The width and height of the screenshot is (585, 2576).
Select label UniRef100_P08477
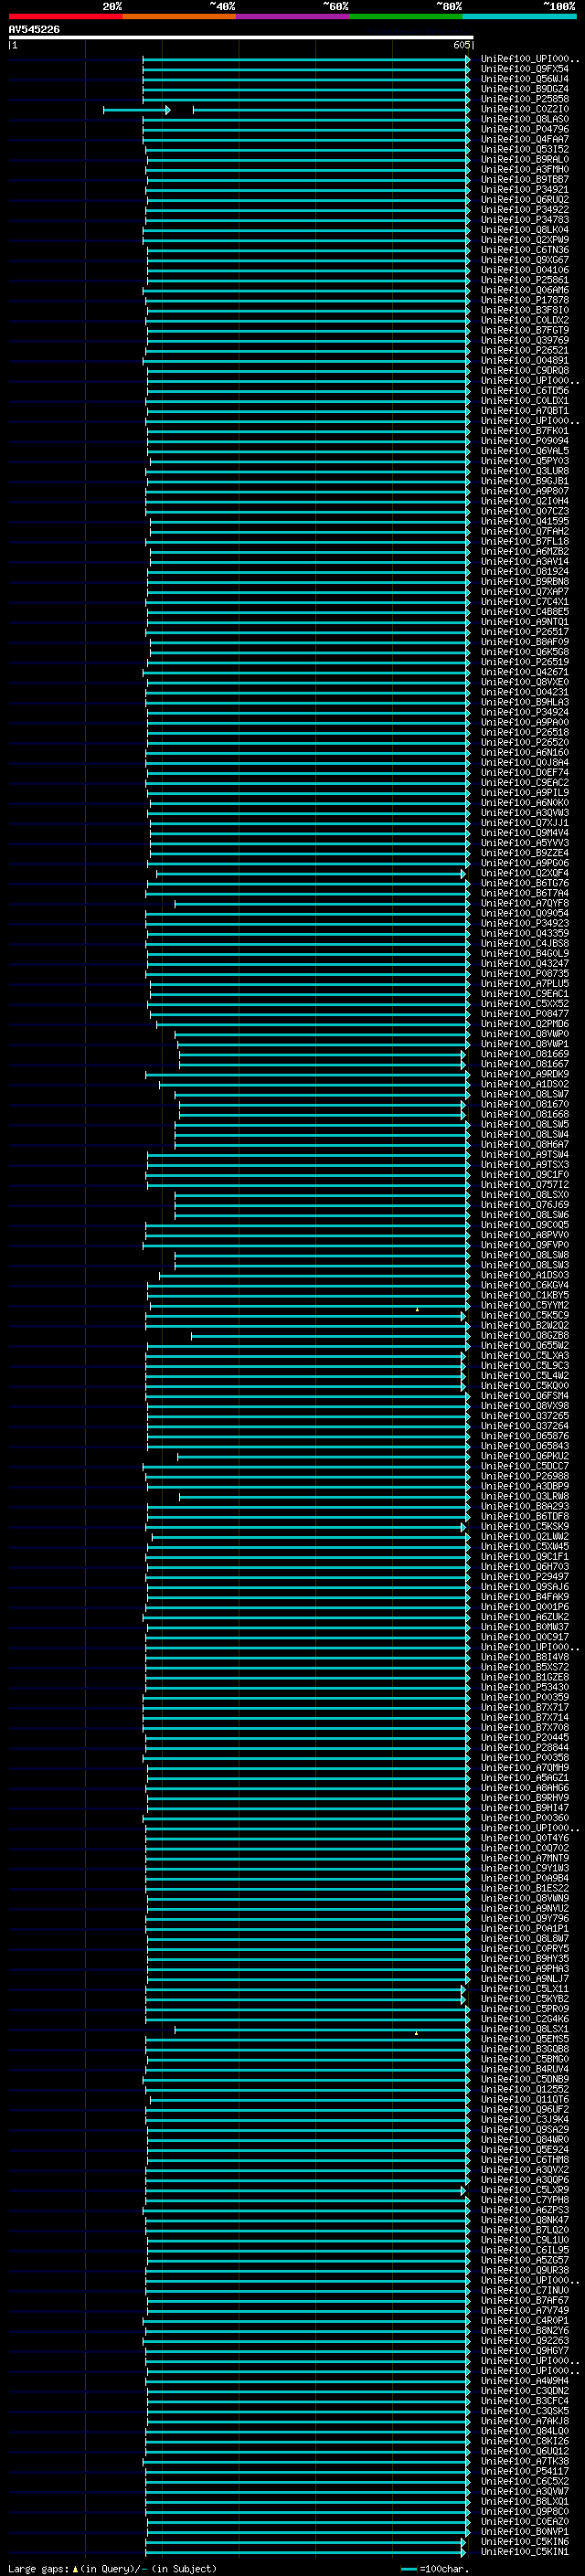tap(525, 1014)
